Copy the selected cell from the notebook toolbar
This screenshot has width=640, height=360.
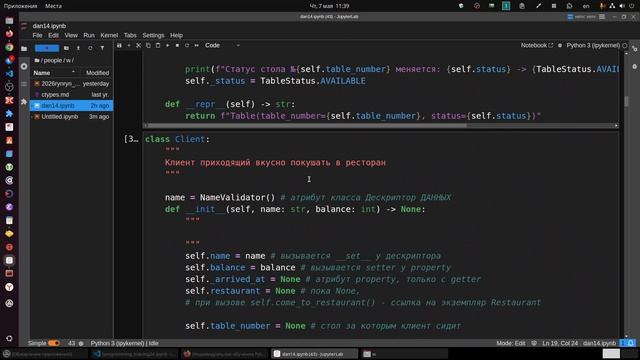[x=148, y=45]
